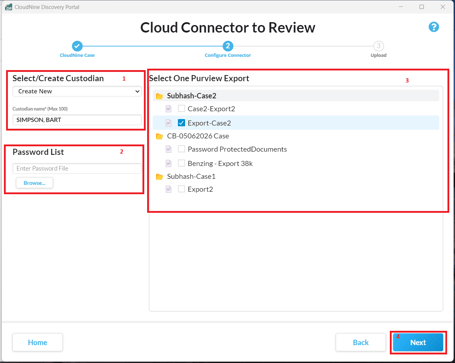Click the Next button
Image resolution: width=455 pixels, height=363 pixels.
click(x=418, y=342)
